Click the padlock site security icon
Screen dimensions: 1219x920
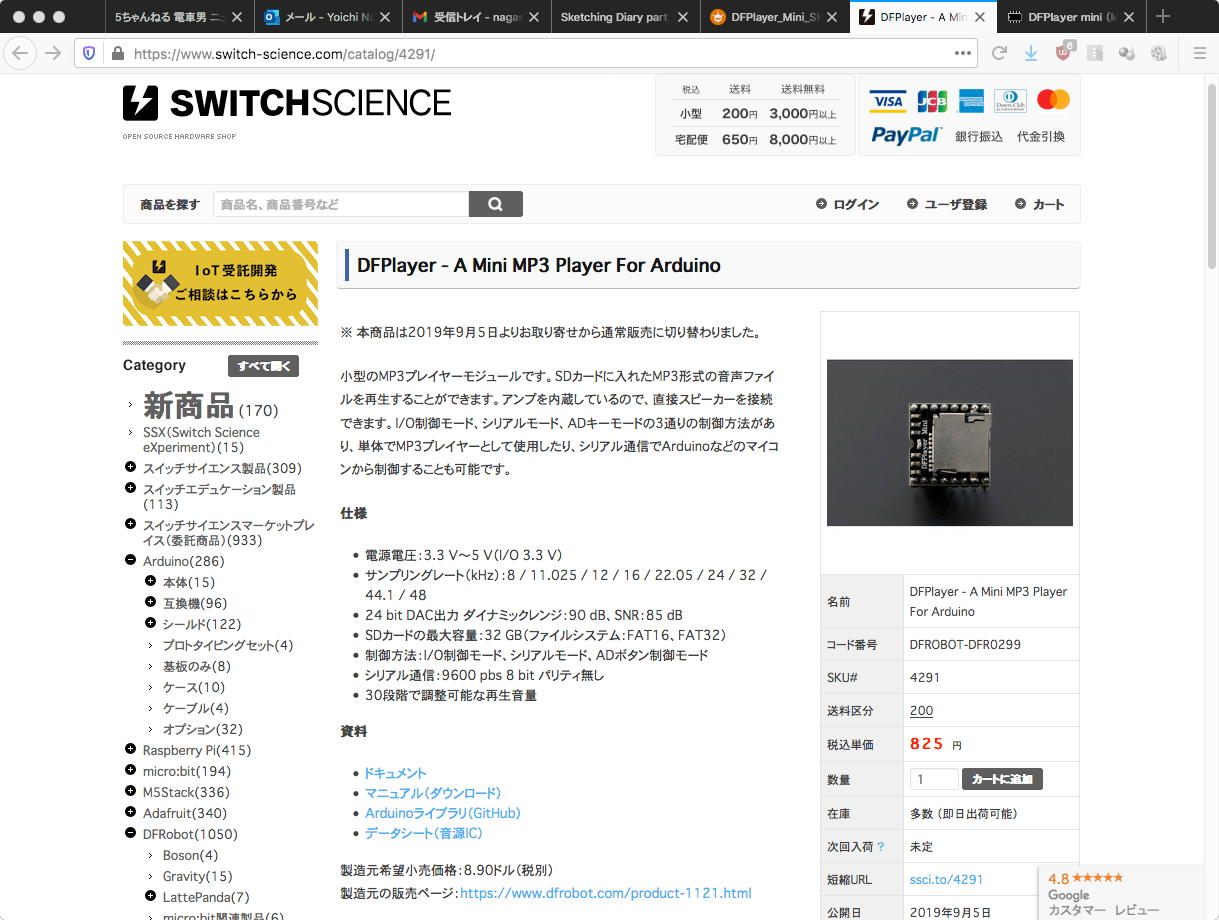coord(117,53)
